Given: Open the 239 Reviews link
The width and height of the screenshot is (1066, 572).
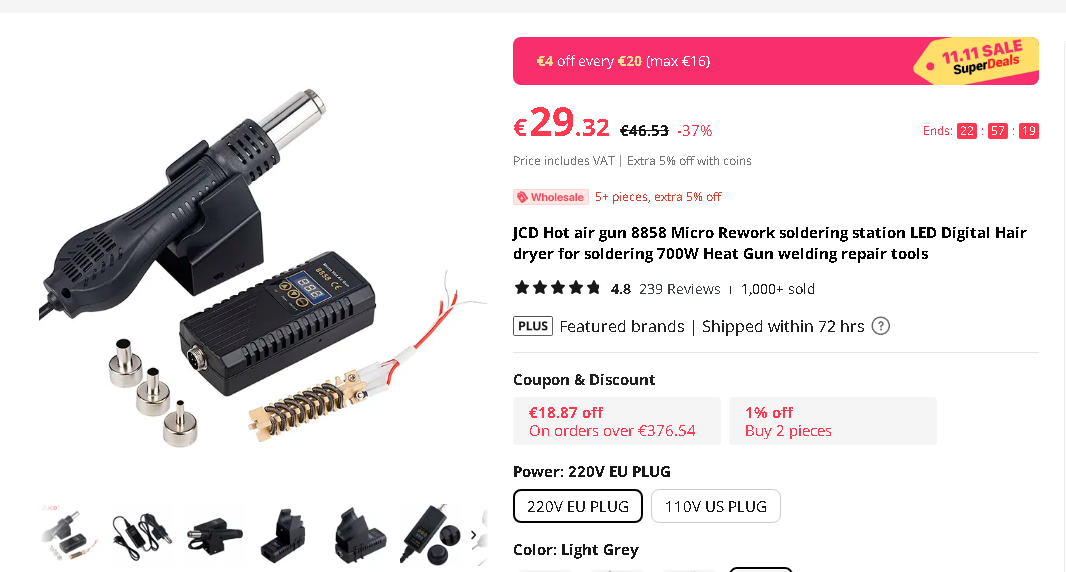Looking at the screenshot, I should [x=679, y=289].
